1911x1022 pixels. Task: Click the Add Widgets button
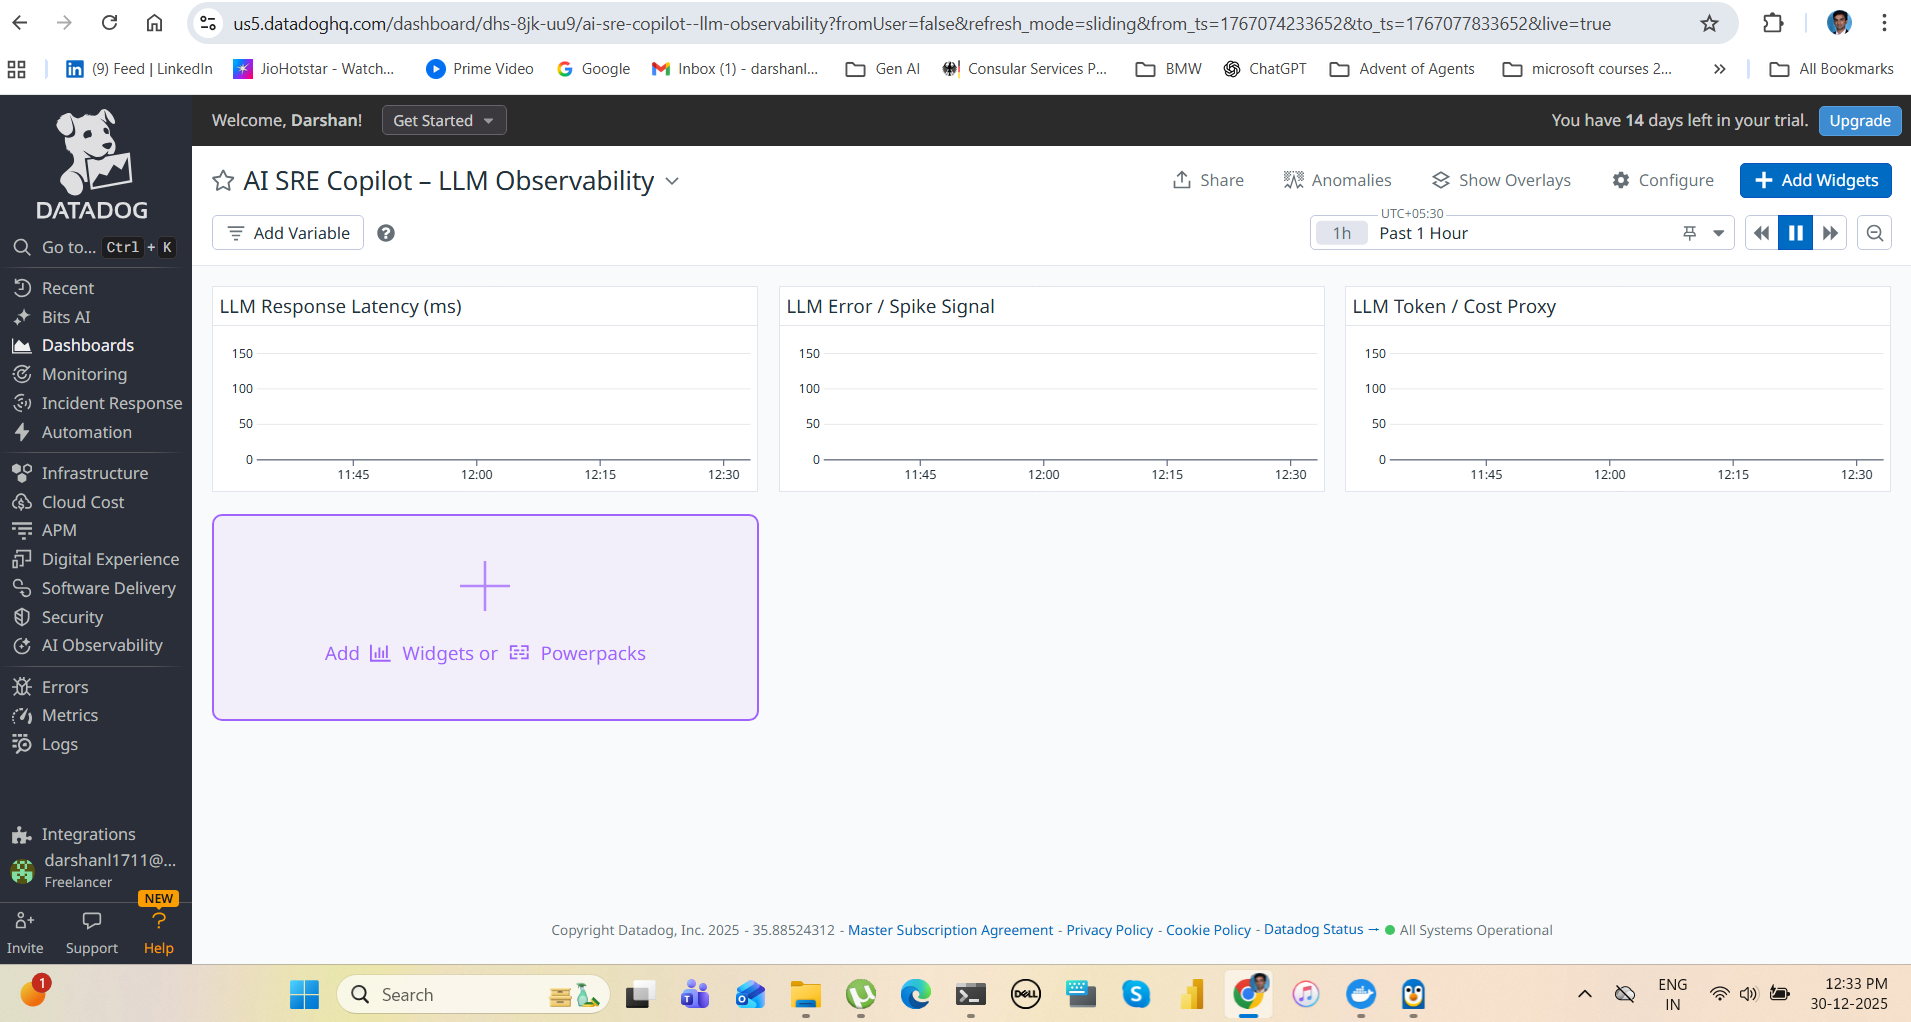coord(1815,180)
